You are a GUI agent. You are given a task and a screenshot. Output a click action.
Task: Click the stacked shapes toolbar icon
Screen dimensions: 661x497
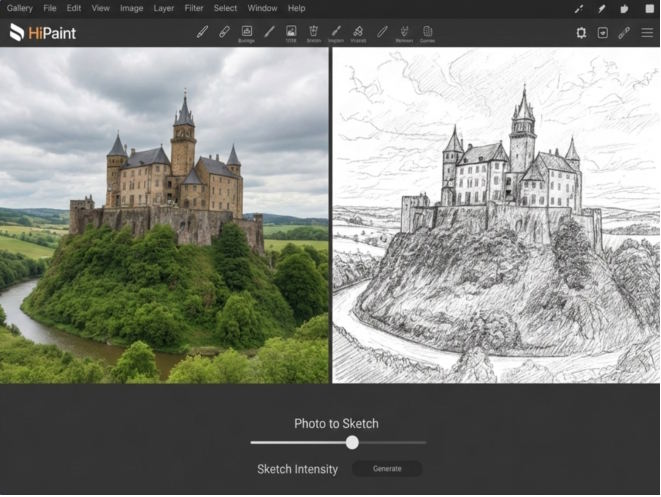click(358, 31)
